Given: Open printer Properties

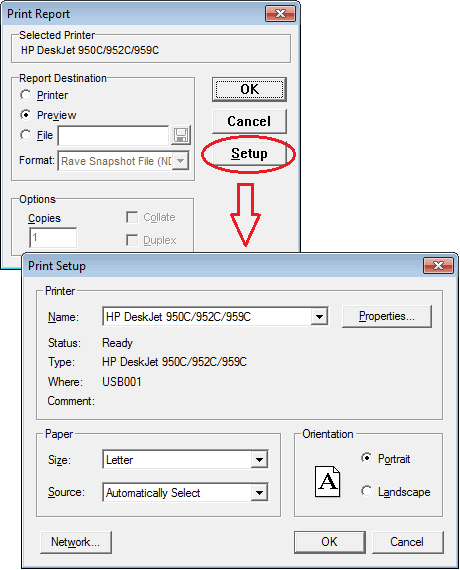Looking at the screenshot, I should pos(387,316).
